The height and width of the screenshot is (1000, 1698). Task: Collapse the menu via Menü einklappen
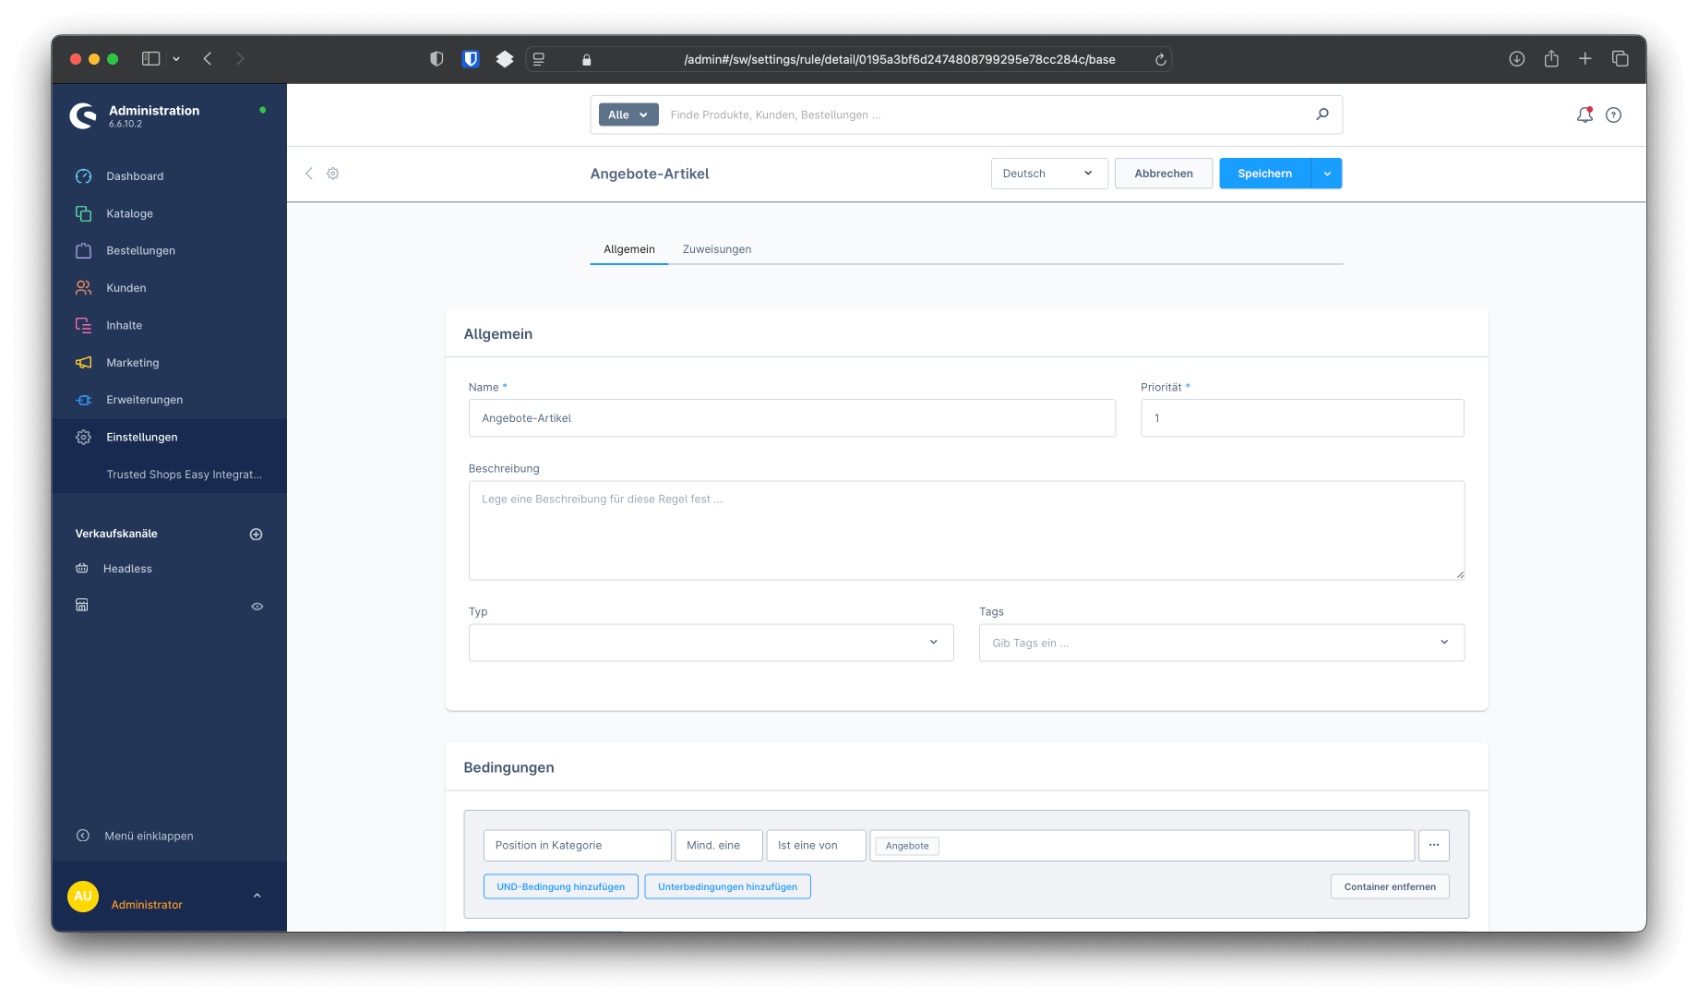148,836
